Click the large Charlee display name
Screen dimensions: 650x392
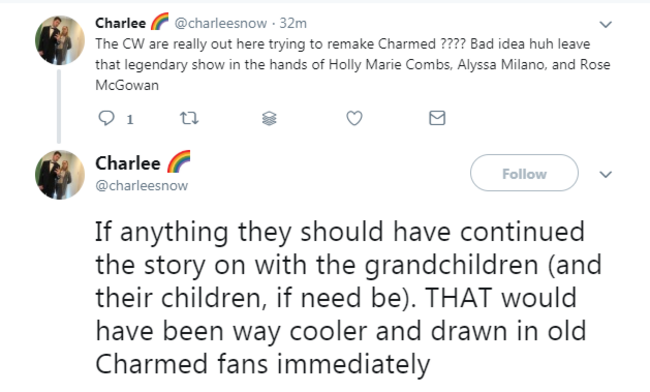click(128, 163)
